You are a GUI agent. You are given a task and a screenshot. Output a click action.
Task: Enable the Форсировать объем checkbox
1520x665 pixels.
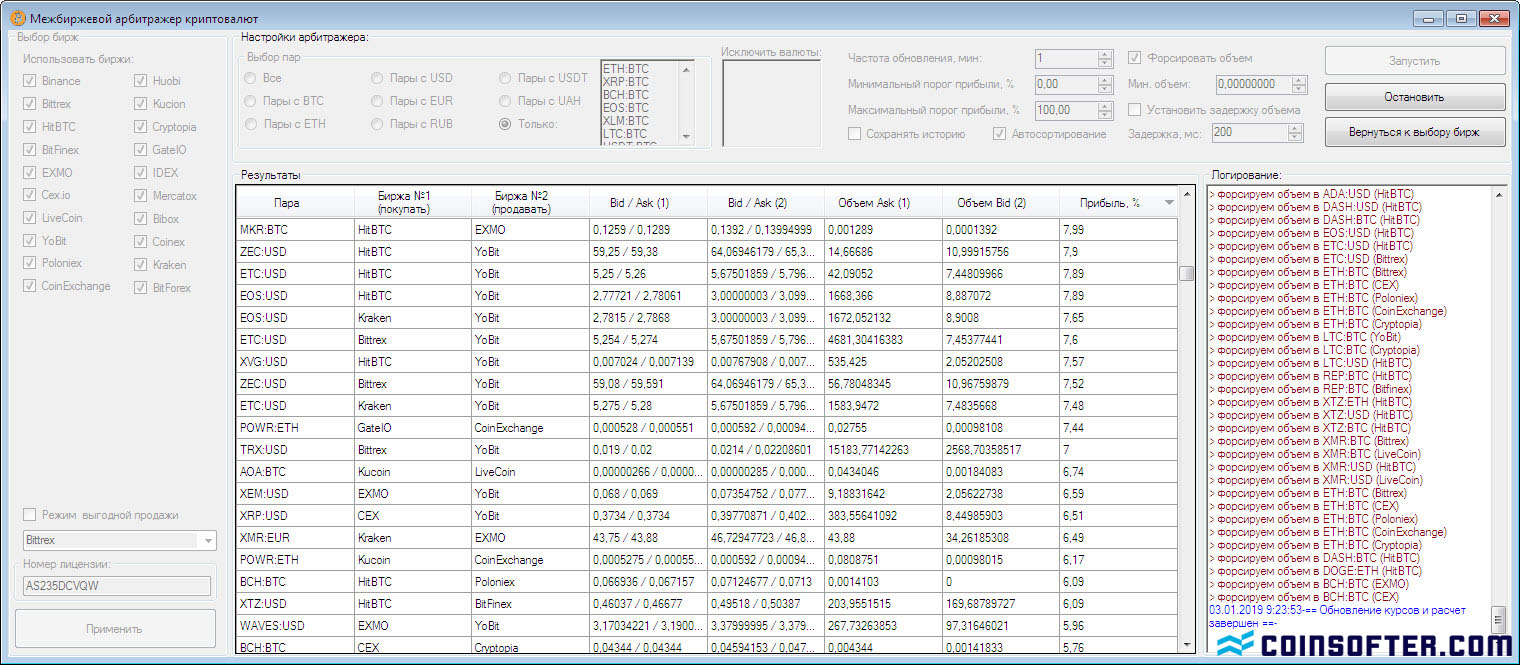(1134, 58)
